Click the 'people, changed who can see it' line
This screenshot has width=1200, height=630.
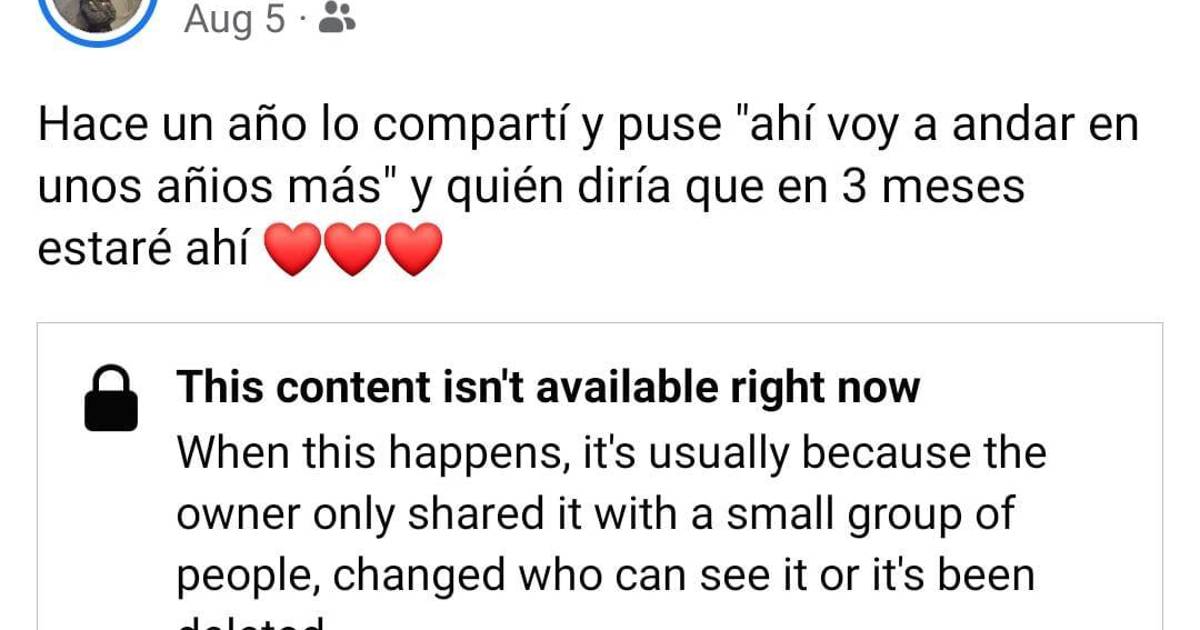click(x=605, y=575)
